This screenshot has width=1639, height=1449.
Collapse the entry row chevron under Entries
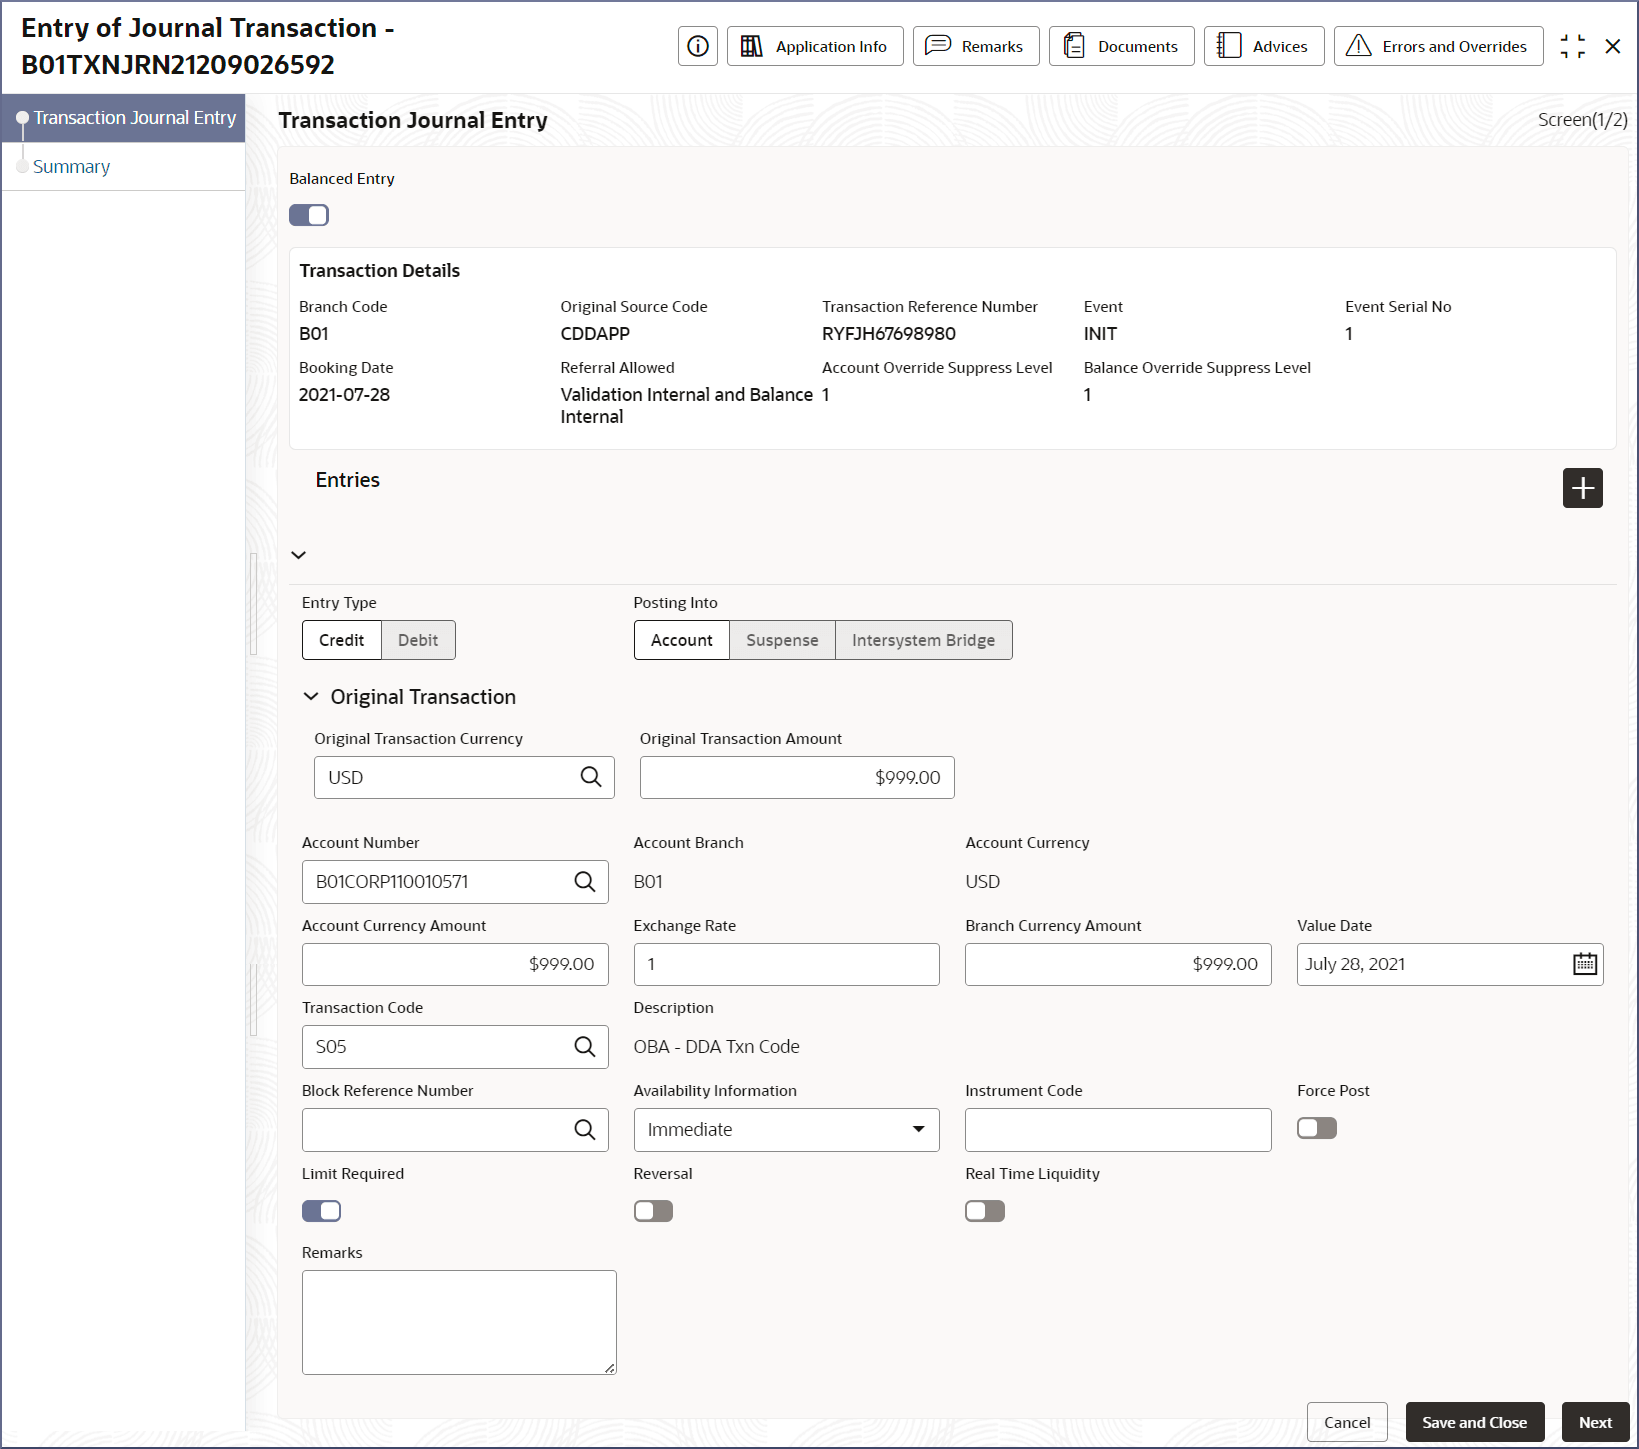coord(299,555)
